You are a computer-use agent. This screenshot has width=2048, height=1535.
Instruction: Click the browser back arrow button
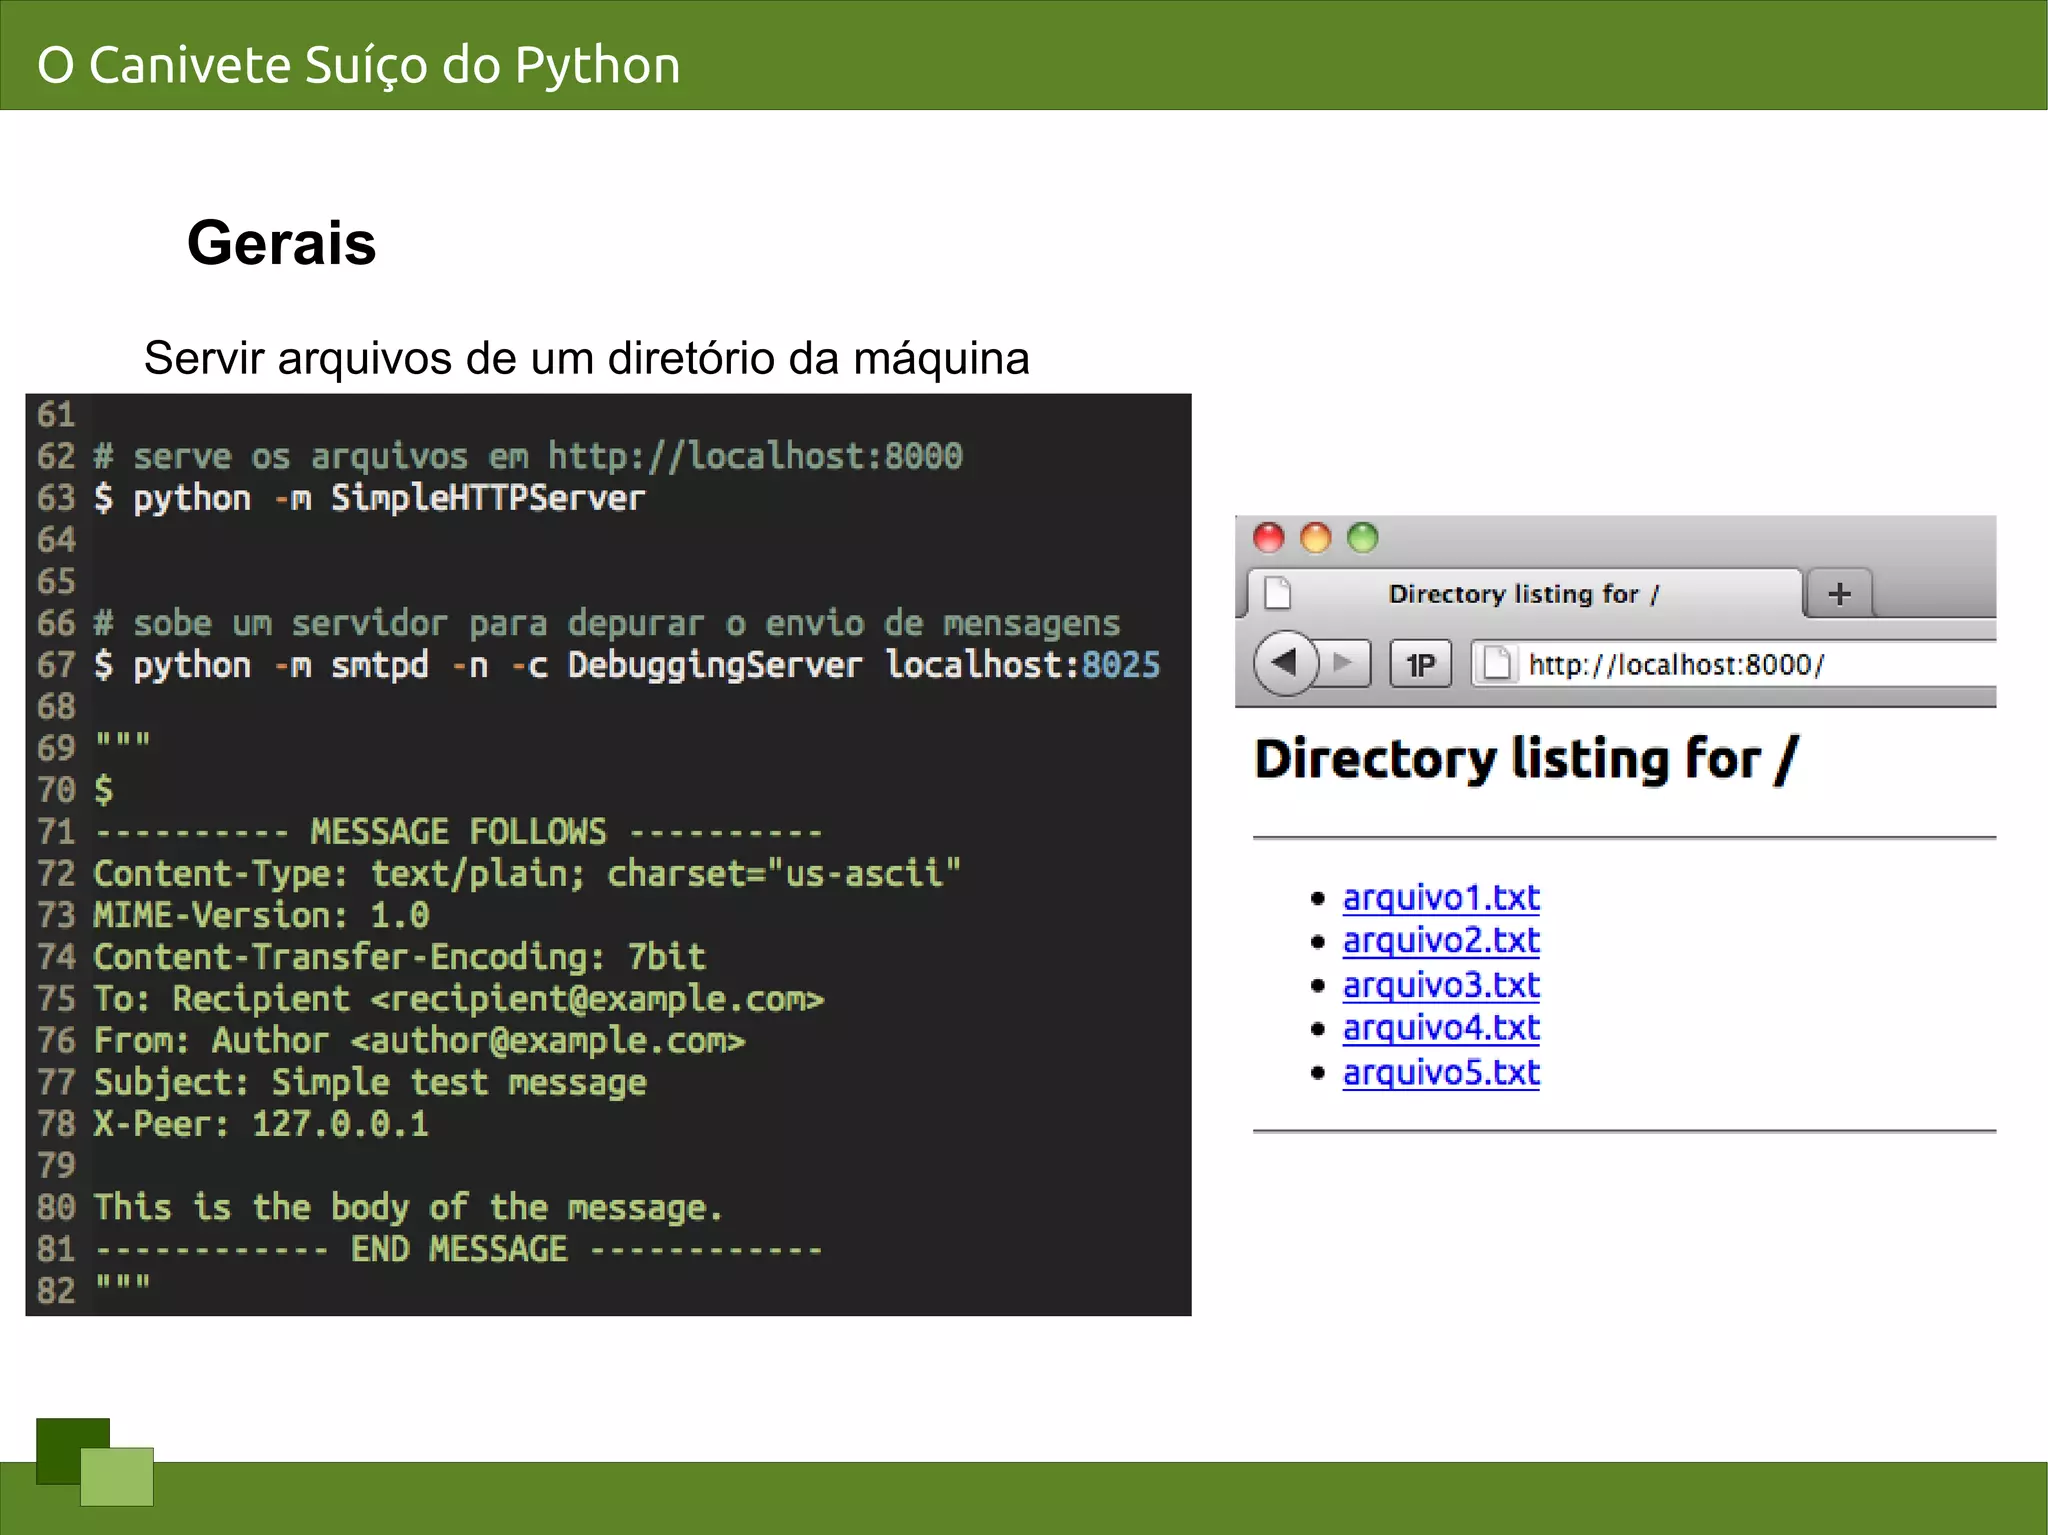coord(1285,663)
